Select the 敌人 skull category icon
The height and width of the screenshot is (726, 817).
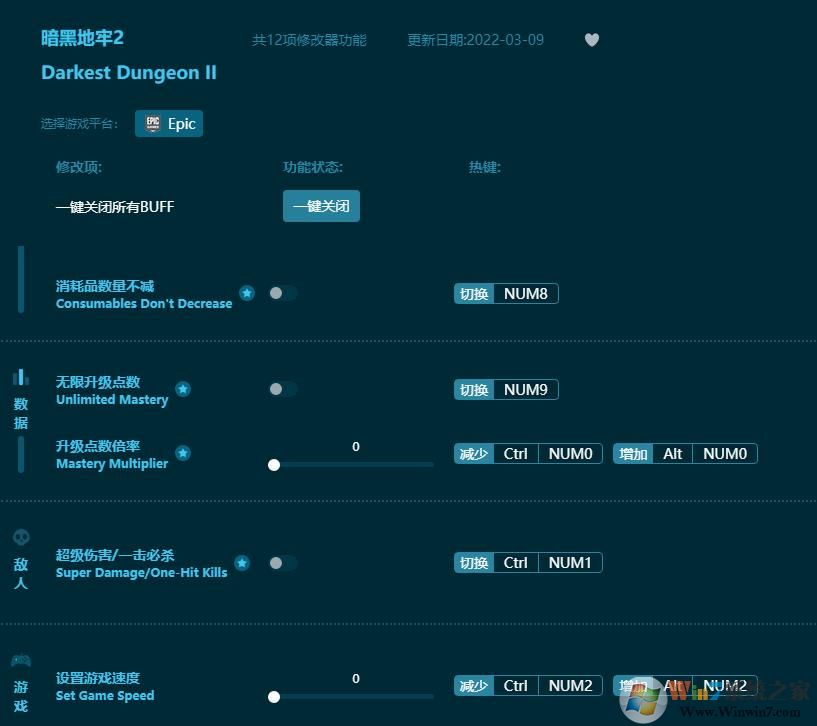(x=21, y=537)
